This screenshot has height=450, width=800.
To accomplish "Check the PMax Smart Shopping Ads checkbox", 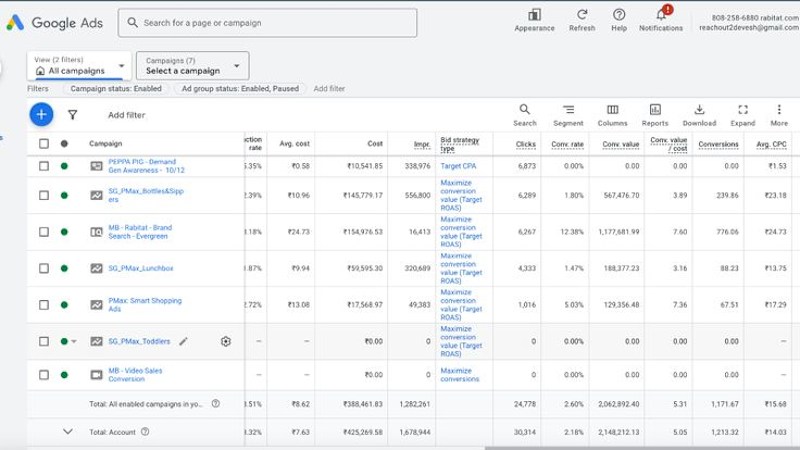I will [44, 305].
